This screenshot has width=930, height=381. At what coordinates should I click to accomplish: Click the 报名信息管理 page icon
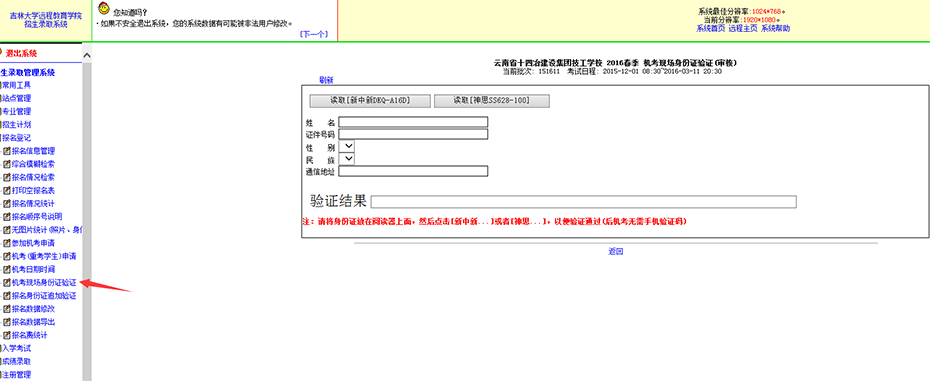(7, 151)
